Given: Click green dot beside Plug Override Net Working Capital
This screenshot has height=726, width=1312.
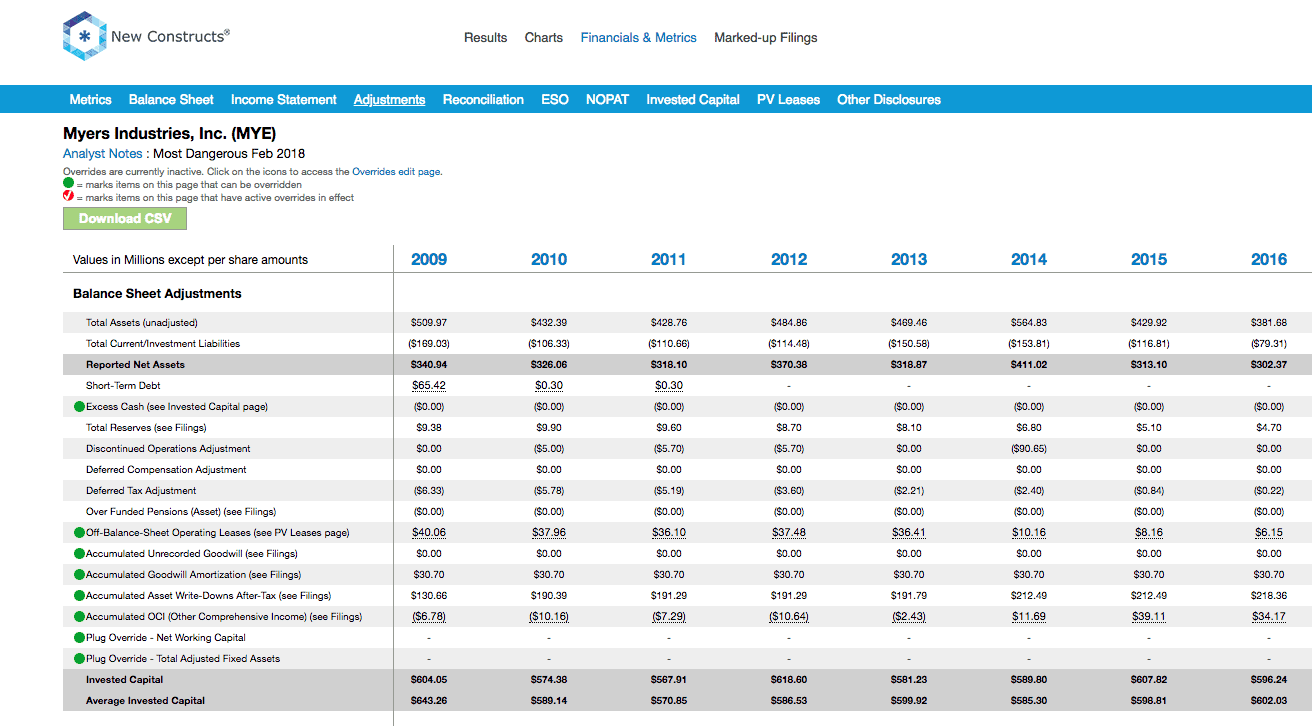Looking at the screenshot, I should click(79, 638).
